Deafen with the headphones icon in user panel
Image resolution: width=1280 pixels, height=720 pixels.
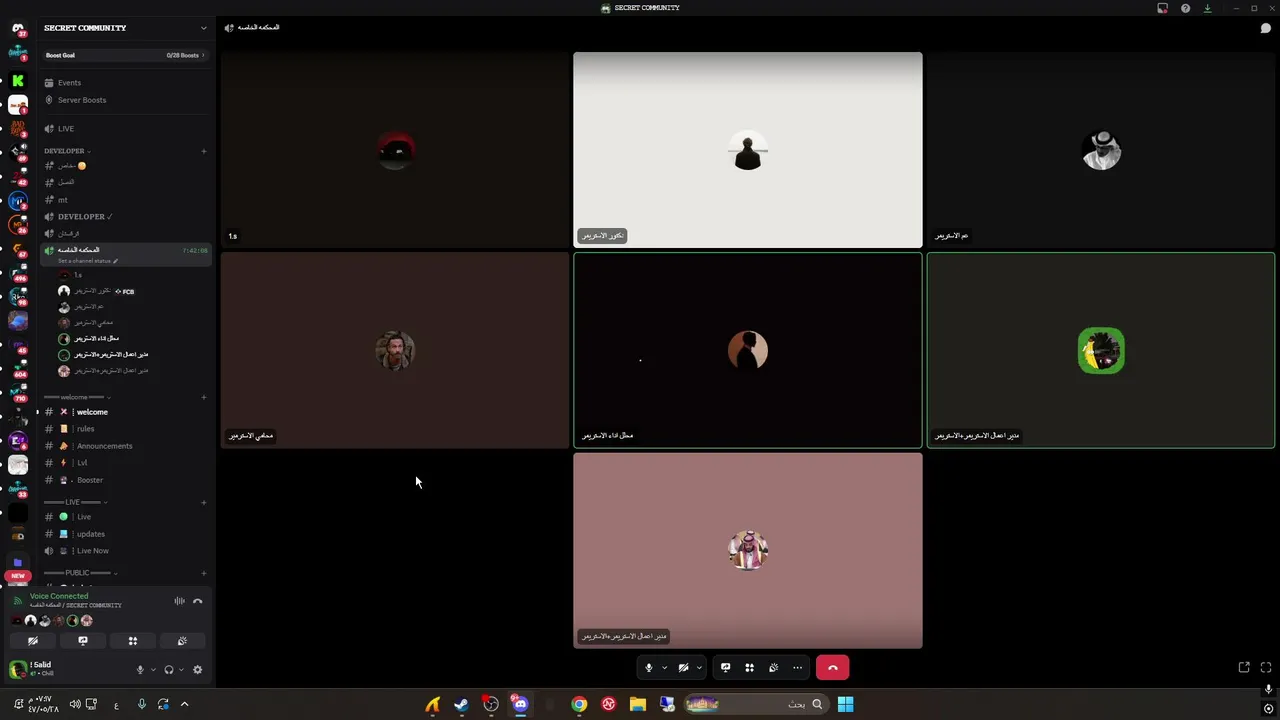[169, 670]
